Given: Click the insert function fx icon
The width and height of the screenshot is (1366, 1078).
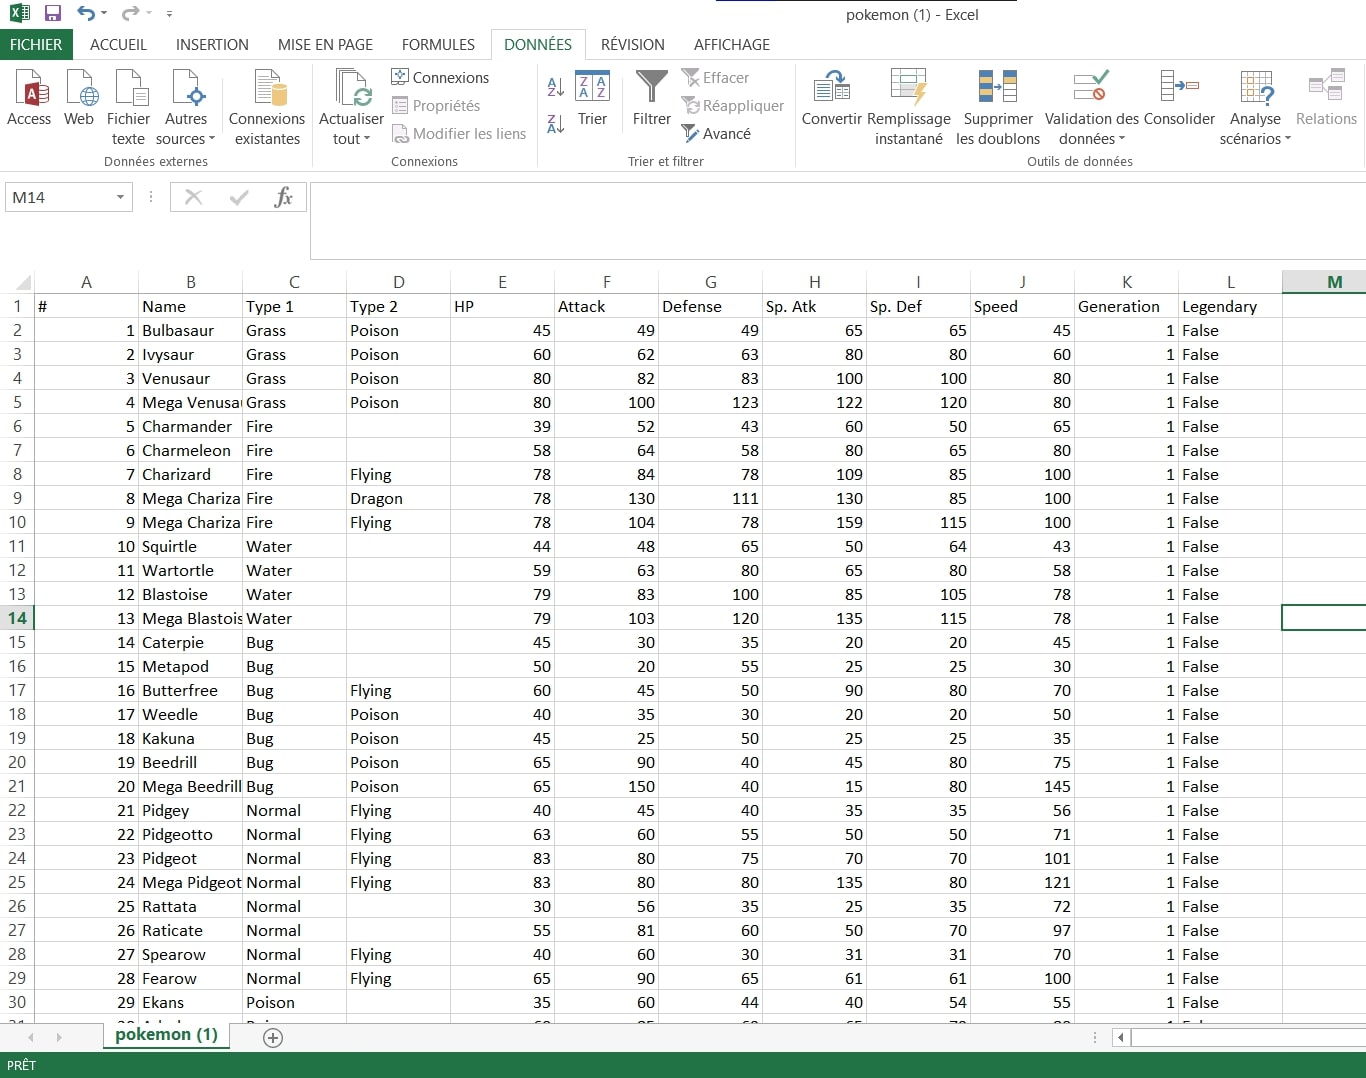Looking at the screenshot, I should 283,197.
